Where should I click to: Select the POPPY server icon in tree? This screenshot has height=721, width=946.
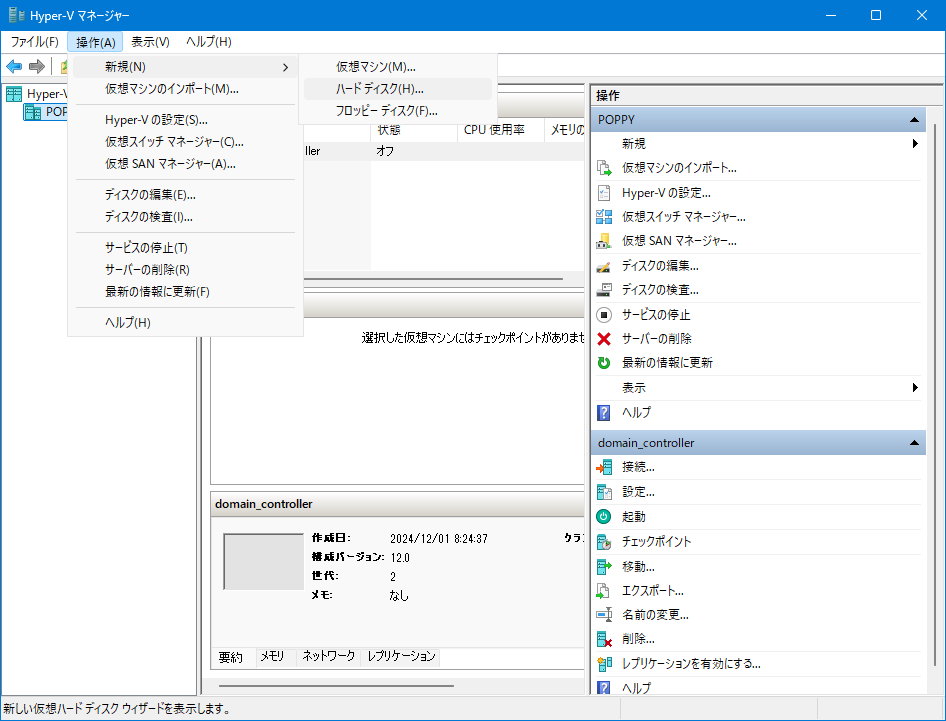coord(32,112)
